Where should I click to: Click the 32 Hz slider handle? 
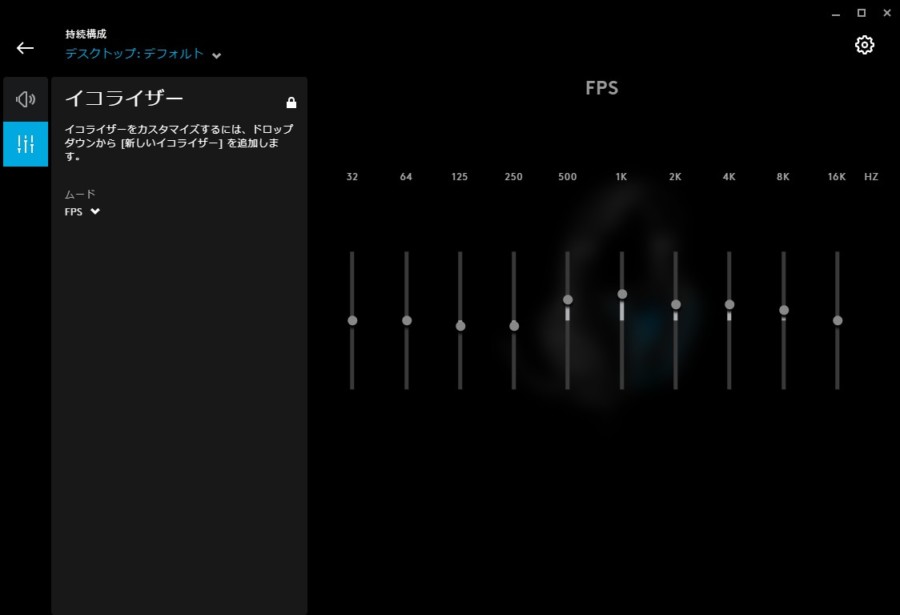(x=352, y=320)
